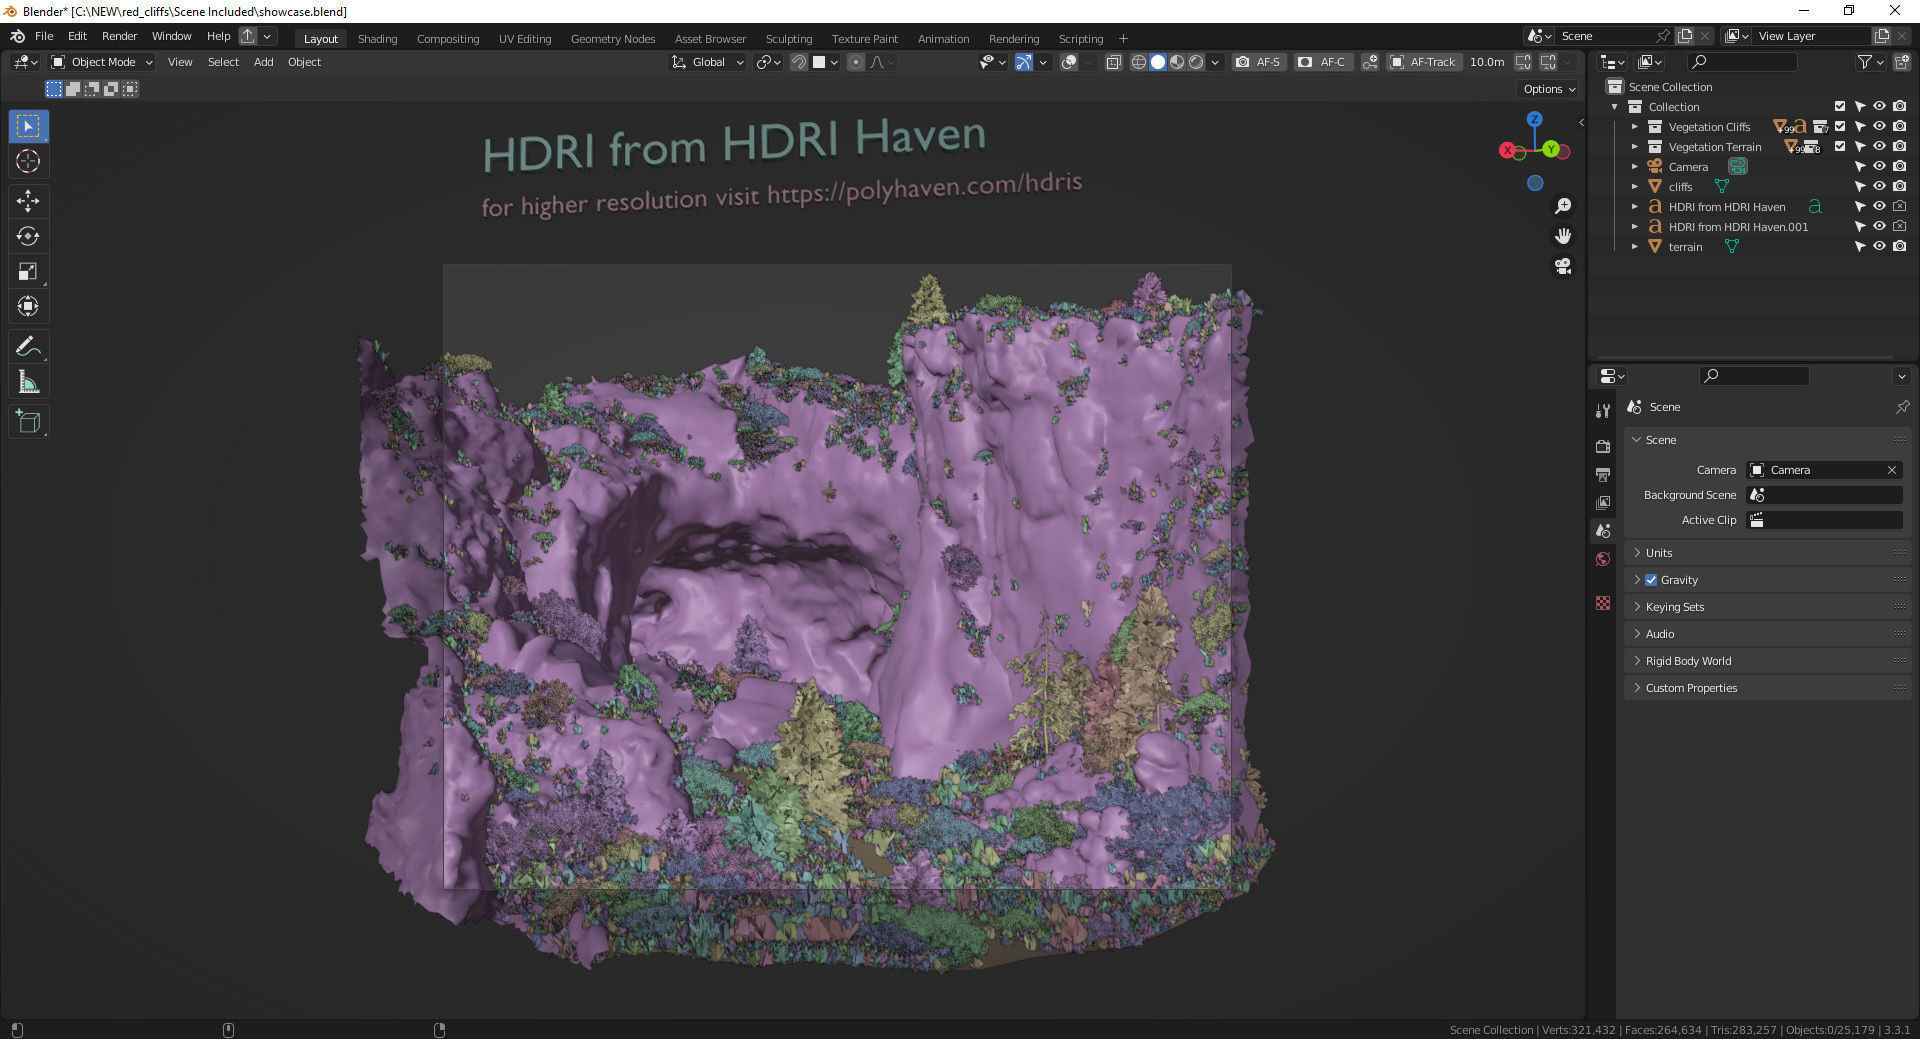Image resolution: width=1920 pixels, height=1039 pixels.
Task: Open the viewport Options dropdown
Action: click(x=1549, y=89)
